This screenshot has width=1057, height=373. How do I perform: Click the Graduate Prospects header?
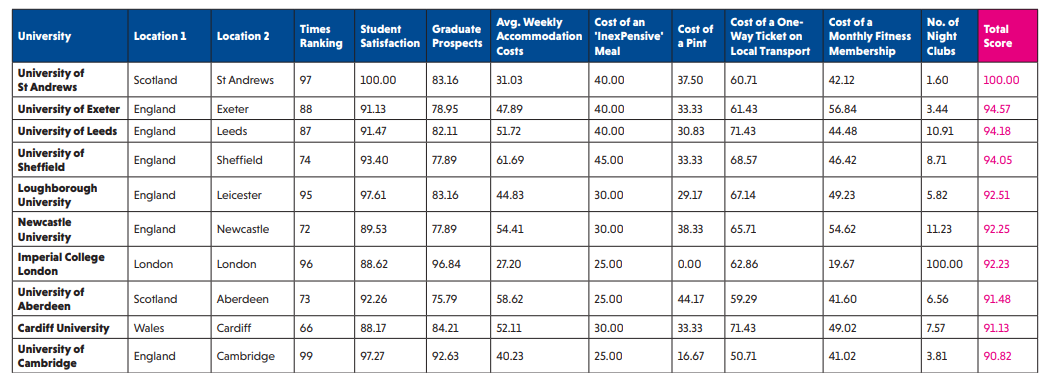point(458,36)
